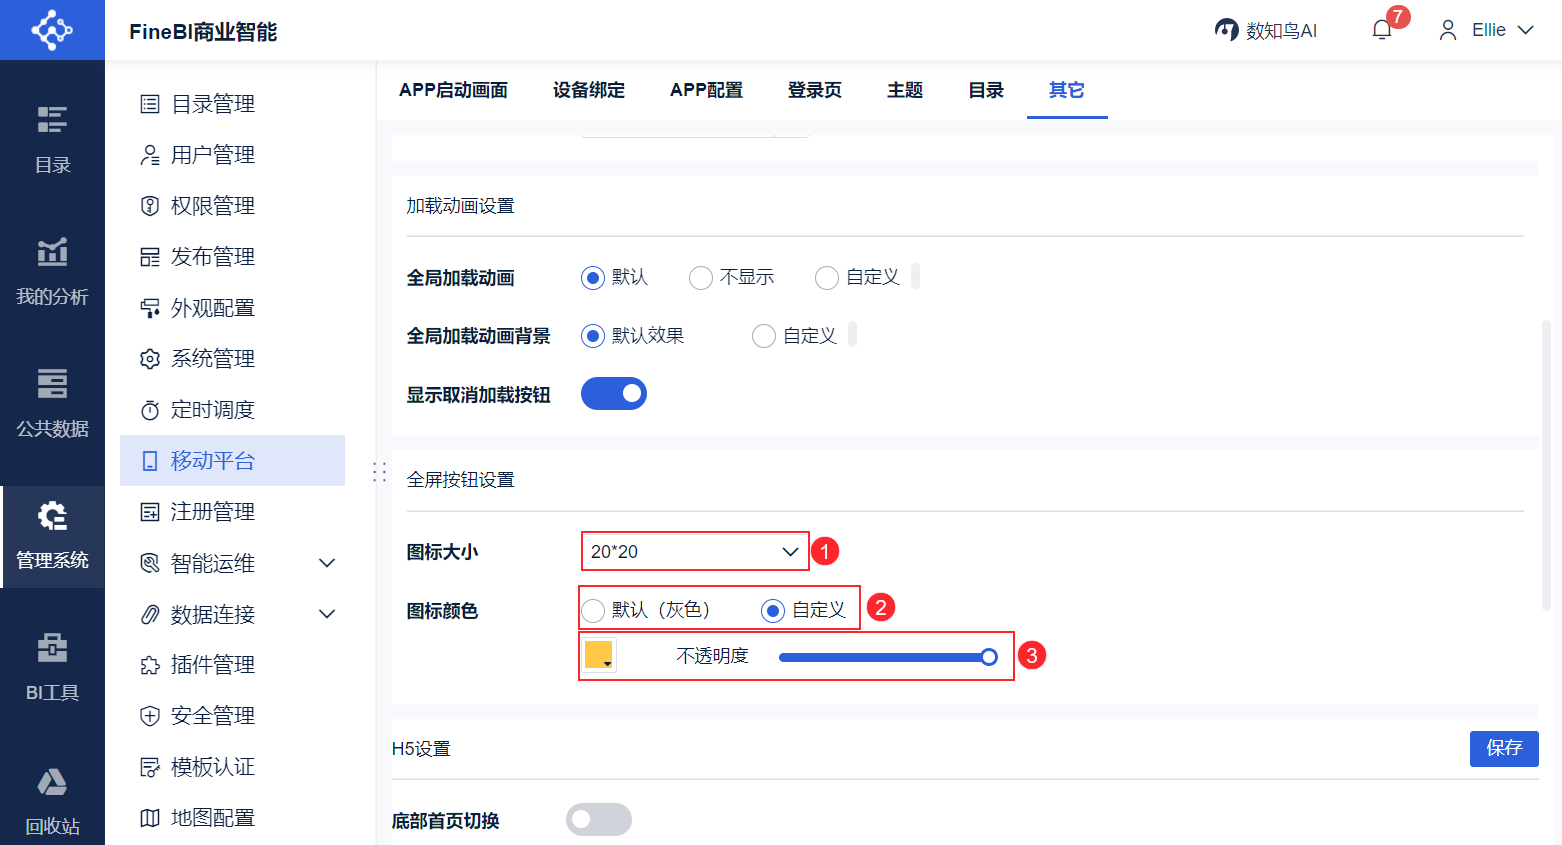This screenshot has width=1562, height=845.
Task: Open 我的分析 in the left sidebar
Action: (x=52, y=270)
